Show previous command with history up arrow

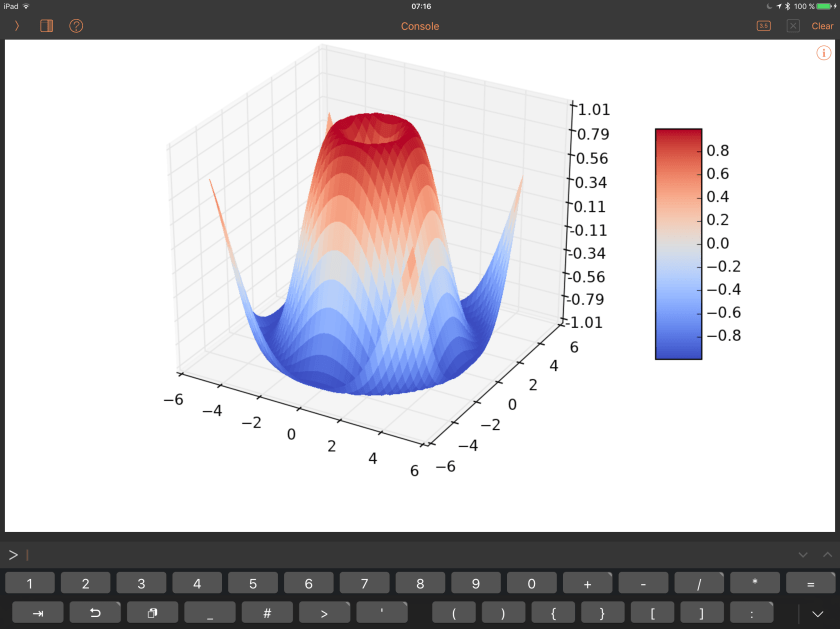pos(827,554)
